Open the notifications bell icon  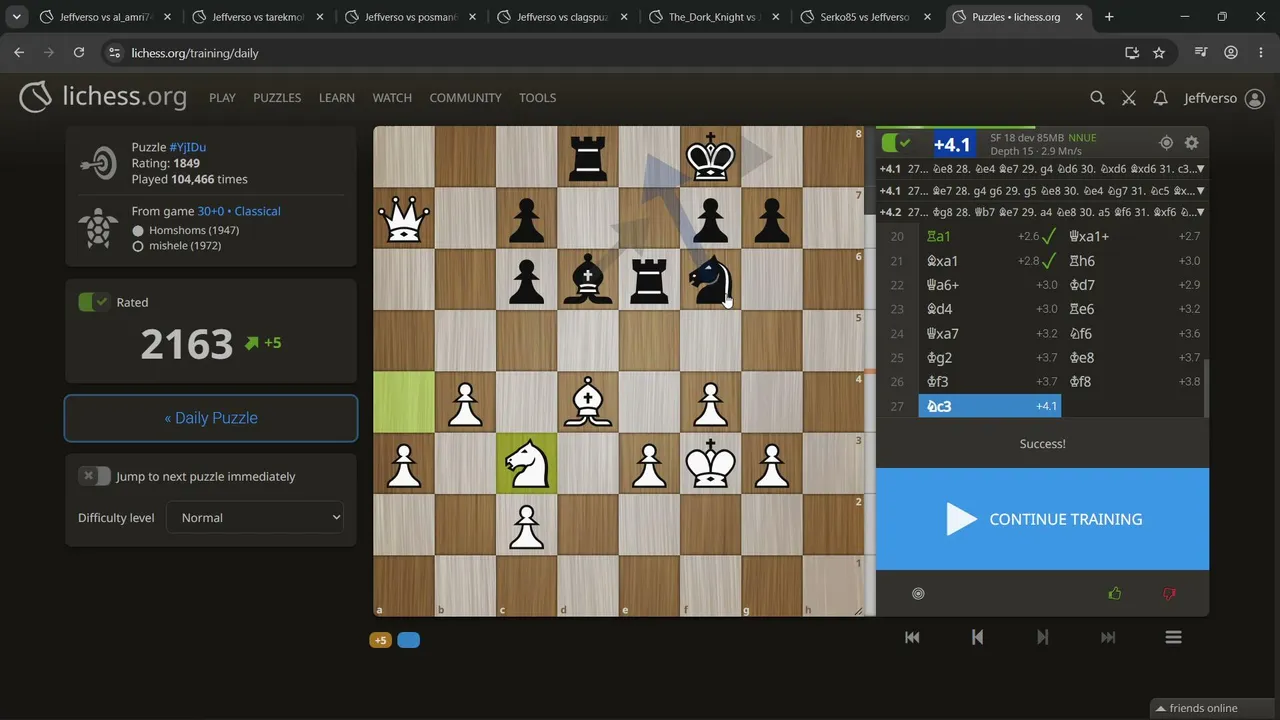[x=1160, y=98]
